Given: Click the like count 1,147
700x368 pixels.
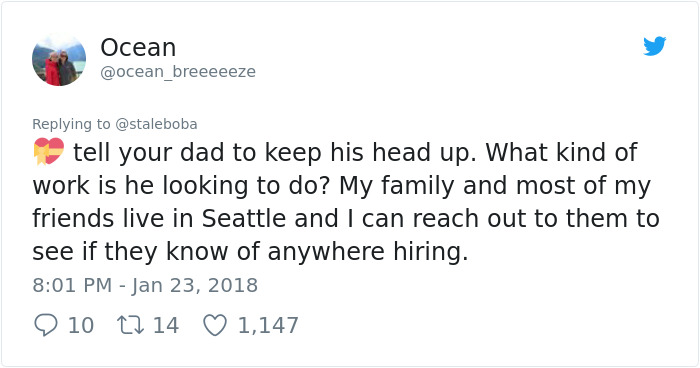Looking at the screenshot, I should [x=268, y=325].
